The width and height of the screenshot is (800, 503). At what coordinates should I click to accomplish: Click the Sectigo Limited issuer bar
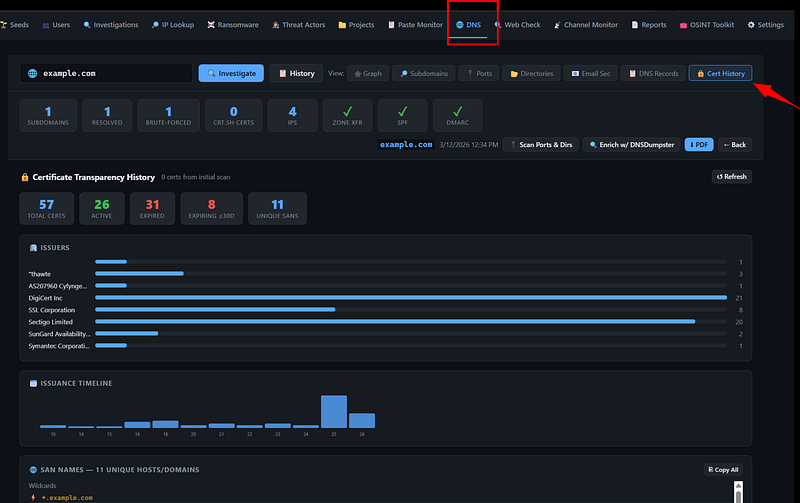pos(395,321)
